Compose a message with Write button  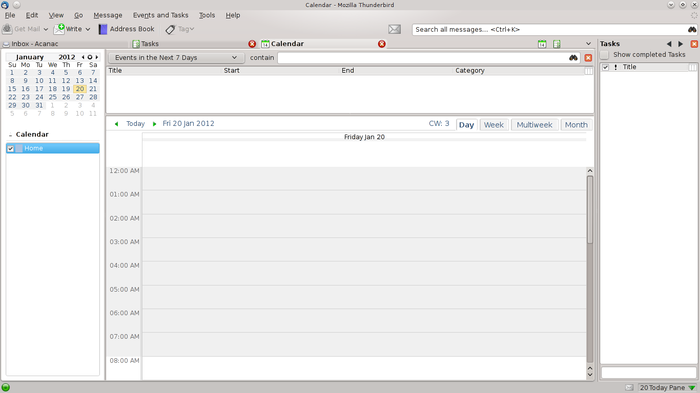68,29
